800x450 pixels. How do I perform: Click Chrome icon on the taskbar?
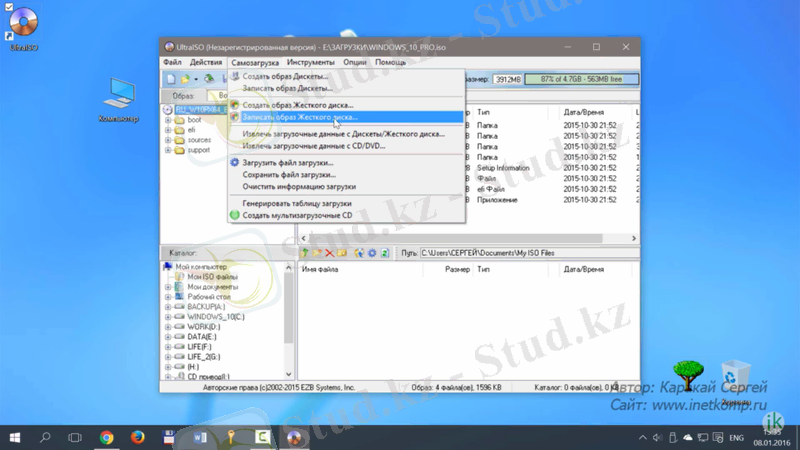pos(106,437)
